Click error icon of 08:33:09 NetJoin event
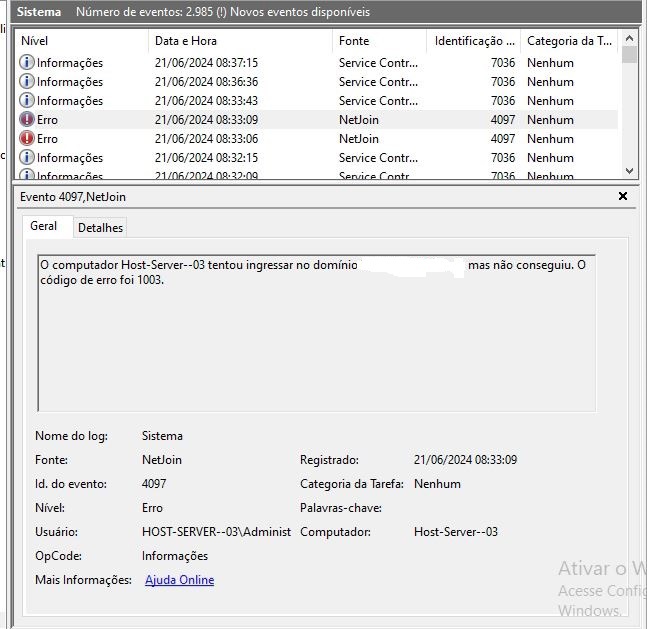Viewport: 647px width, 629px height. (27, 120)
